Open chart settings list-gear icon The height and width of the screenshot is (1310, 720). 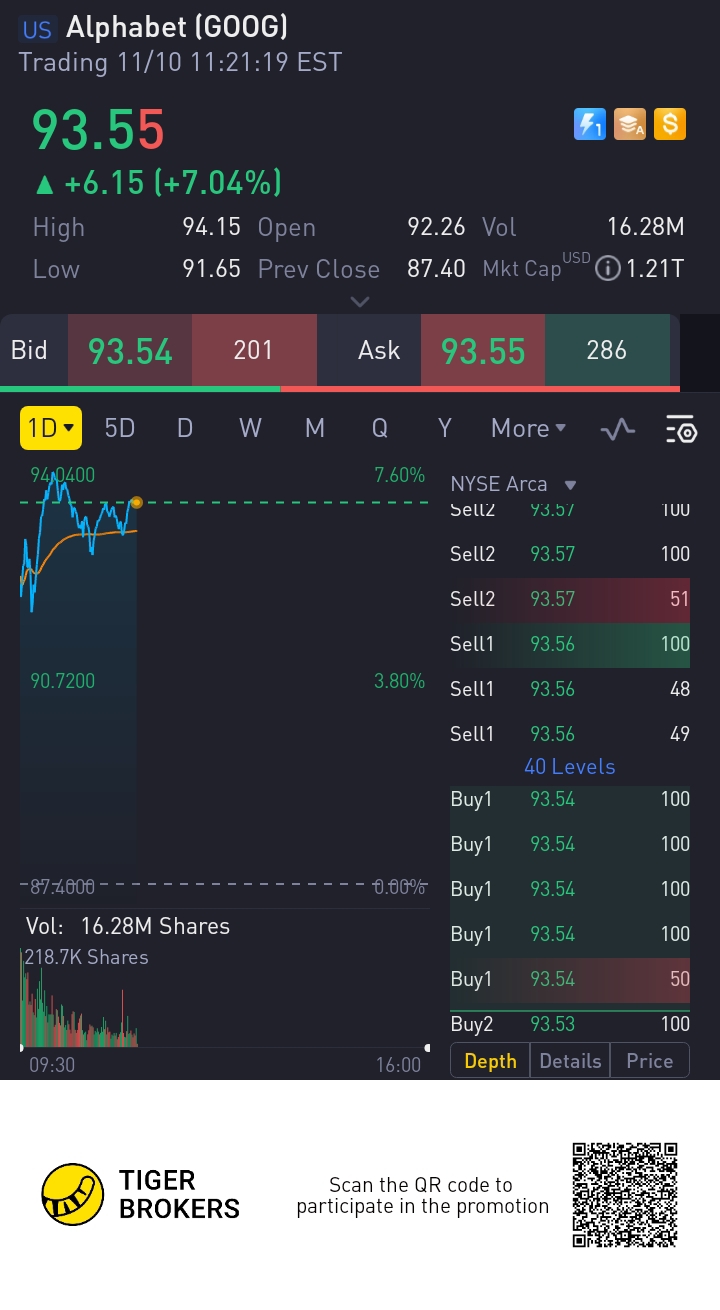[682, 429]
